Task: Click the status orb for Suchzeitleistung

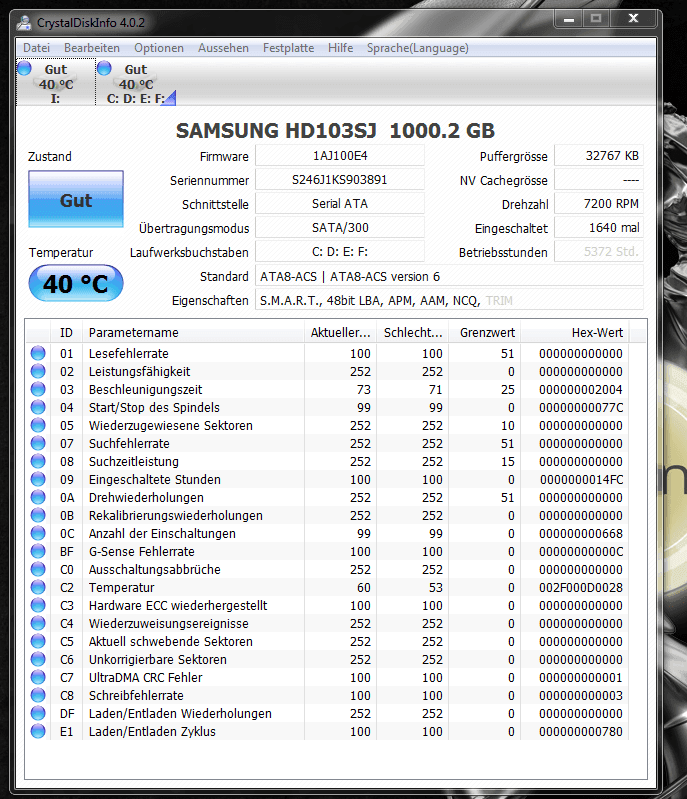Action: tap(38, 461)
